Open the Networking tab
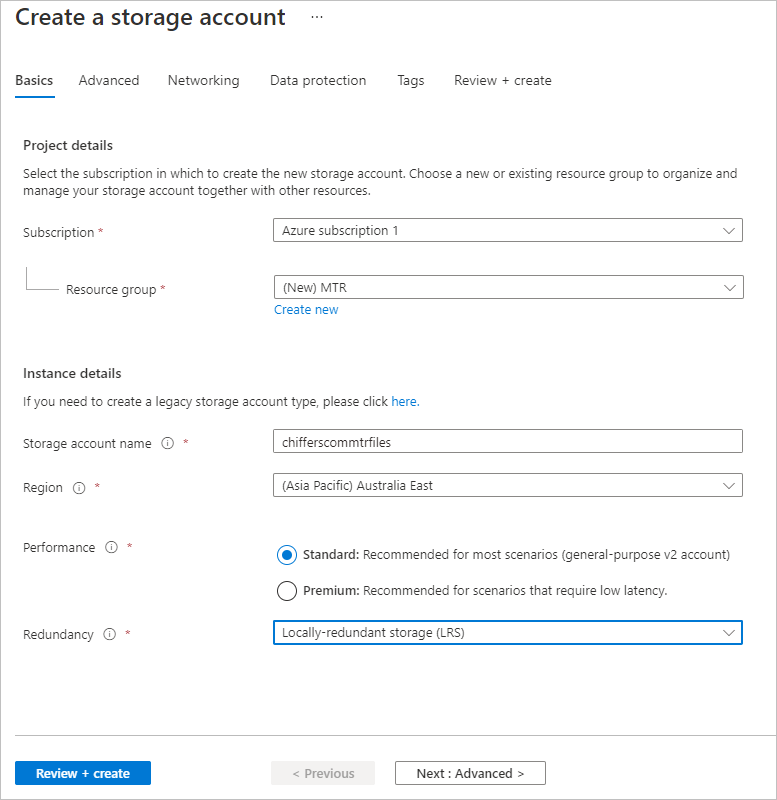Viewport: 777px width, 800px height. [x=203, y=80]
